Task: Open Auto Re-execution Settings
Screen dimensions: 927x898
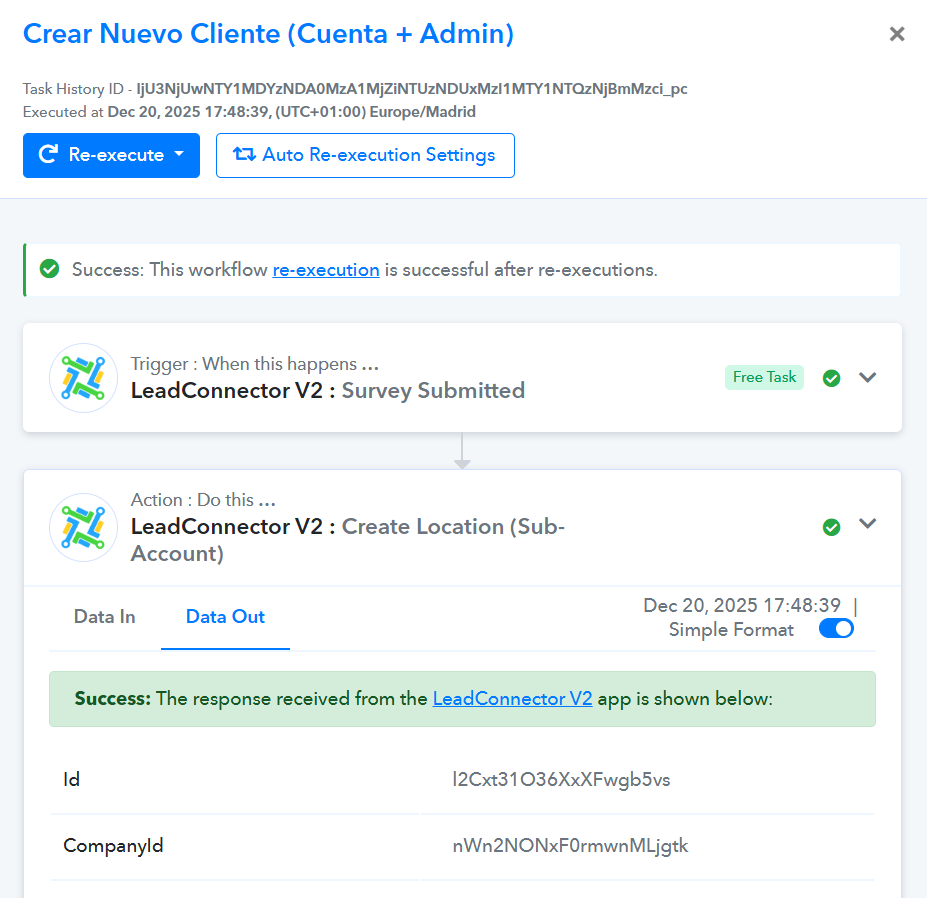Action: [365, 155]
